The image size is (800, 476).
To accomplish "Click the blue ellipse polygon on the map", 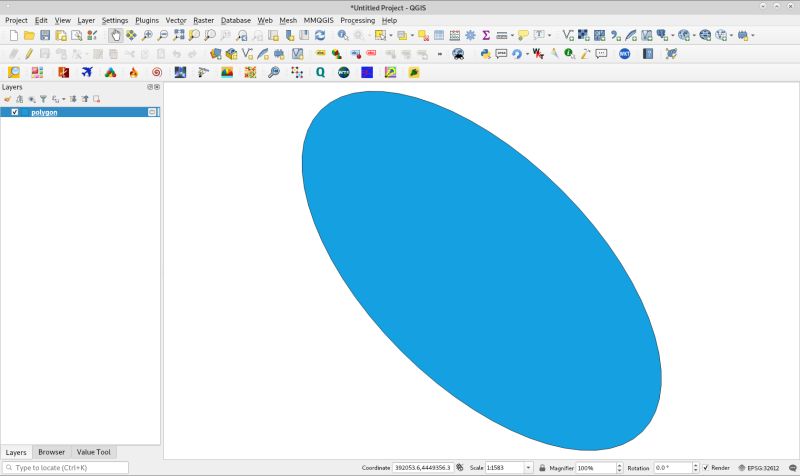I will point(482,270).
